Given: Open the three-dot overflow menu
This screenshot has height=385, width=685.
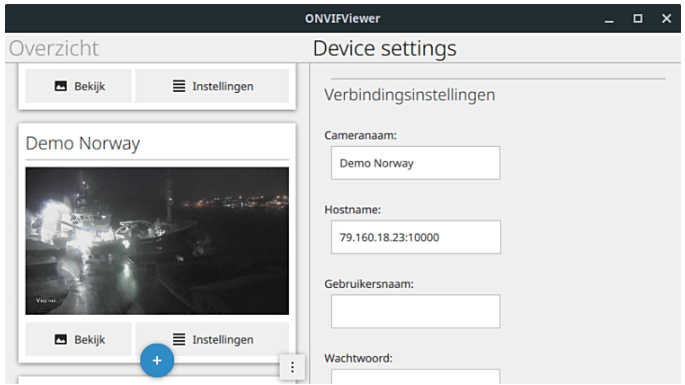Looking at the screenshot, I should coord(292,367).
